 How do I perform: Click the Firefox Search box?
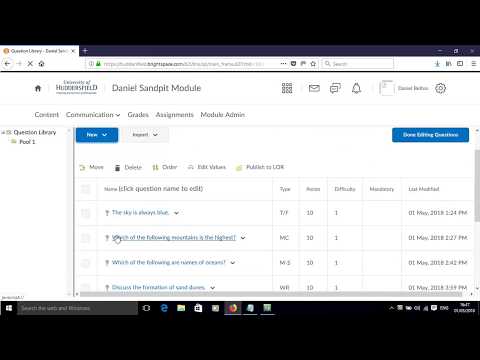point(357,64)
